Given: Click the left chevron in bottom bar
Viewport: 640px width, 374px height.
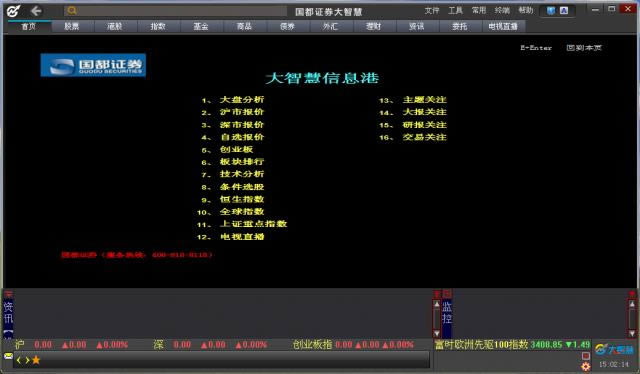Looking at the screenshot, I should [x=19, y=360].
